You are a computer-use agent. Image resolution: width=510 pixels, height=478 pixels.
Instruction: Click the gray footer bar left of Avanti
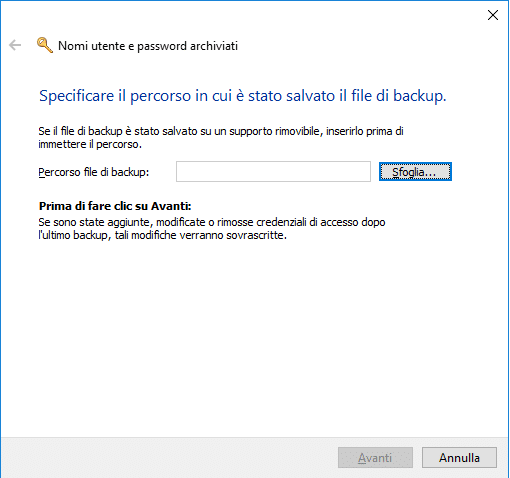167,458
